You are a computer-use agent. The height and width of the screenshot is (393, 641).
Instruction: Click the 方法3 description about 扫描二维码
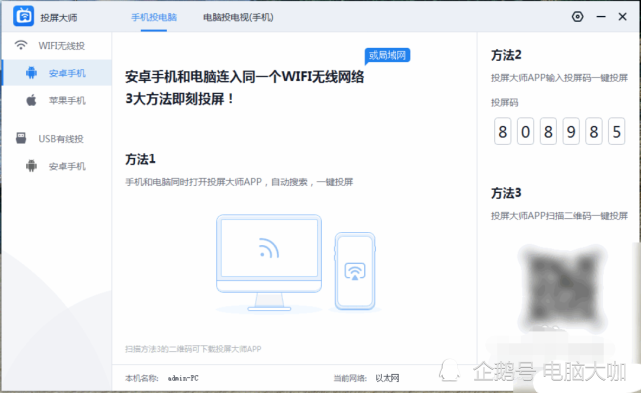coord(559,216)
